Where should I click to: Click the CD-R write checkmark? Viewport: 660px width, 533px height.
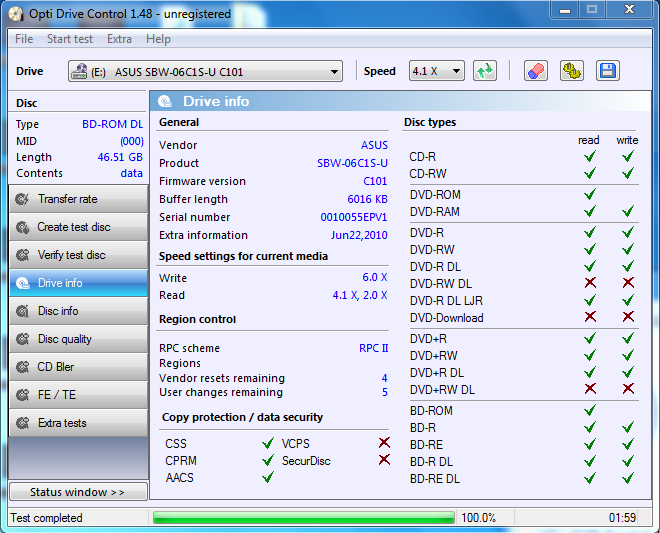click(x=628, y=156)
